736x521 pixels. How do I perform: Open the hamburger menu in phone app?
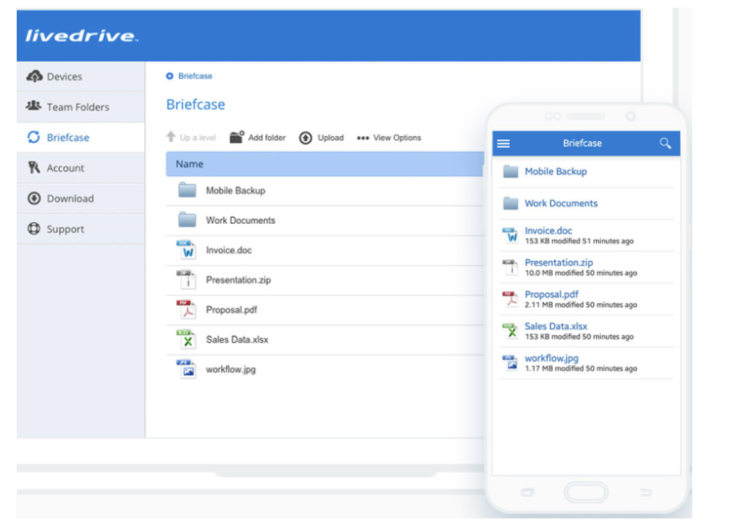tap(503, 143)
